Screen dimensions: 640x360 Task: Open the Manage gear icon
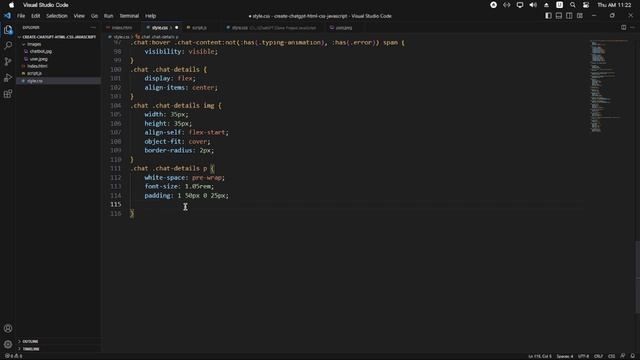[x=8, y=344]
